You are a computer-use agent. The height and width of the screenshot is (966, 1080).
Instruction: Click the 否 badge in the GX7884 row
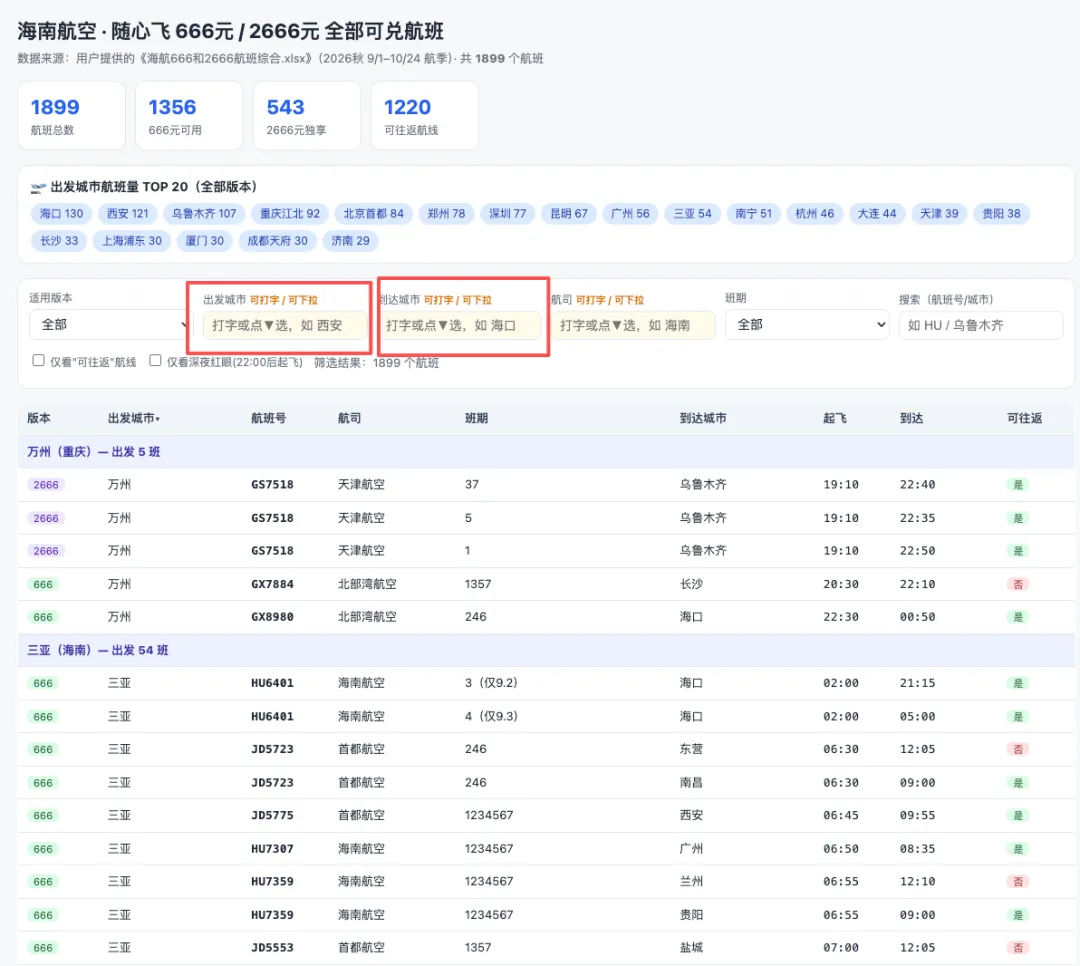point(1018,584)
